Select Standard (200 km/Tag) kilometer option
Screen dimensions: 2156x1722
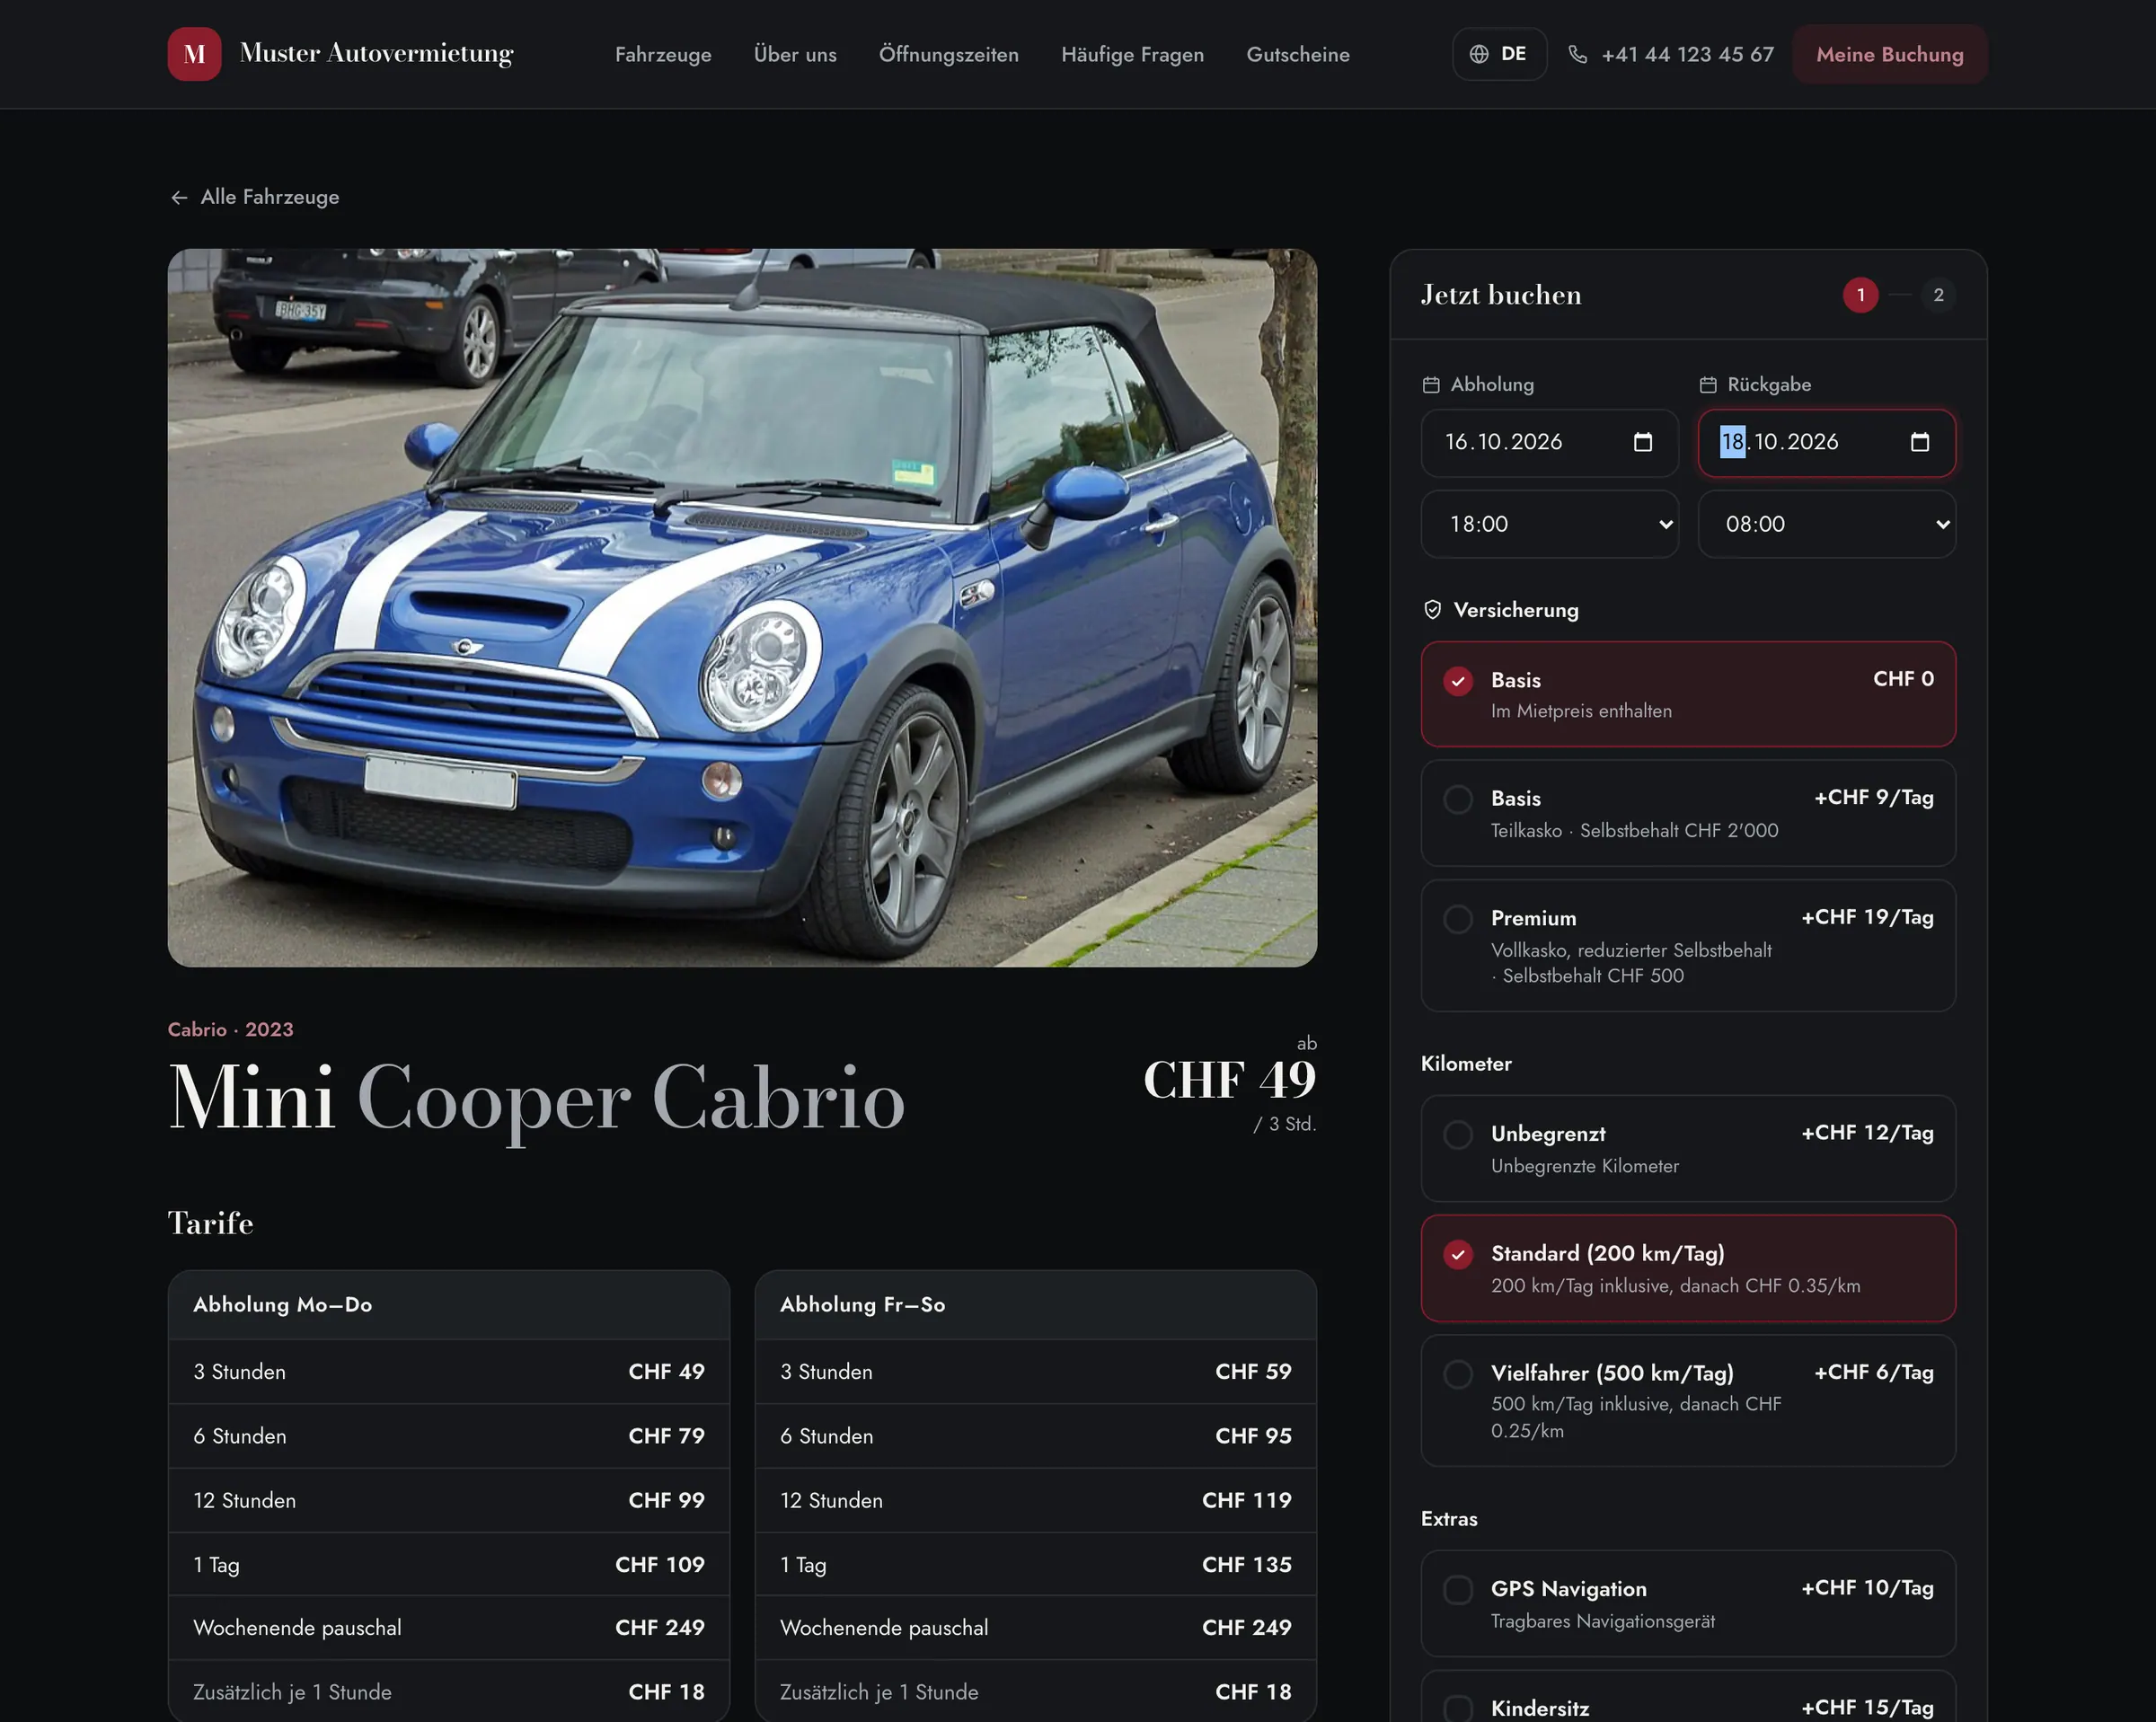(1688, 1268)
